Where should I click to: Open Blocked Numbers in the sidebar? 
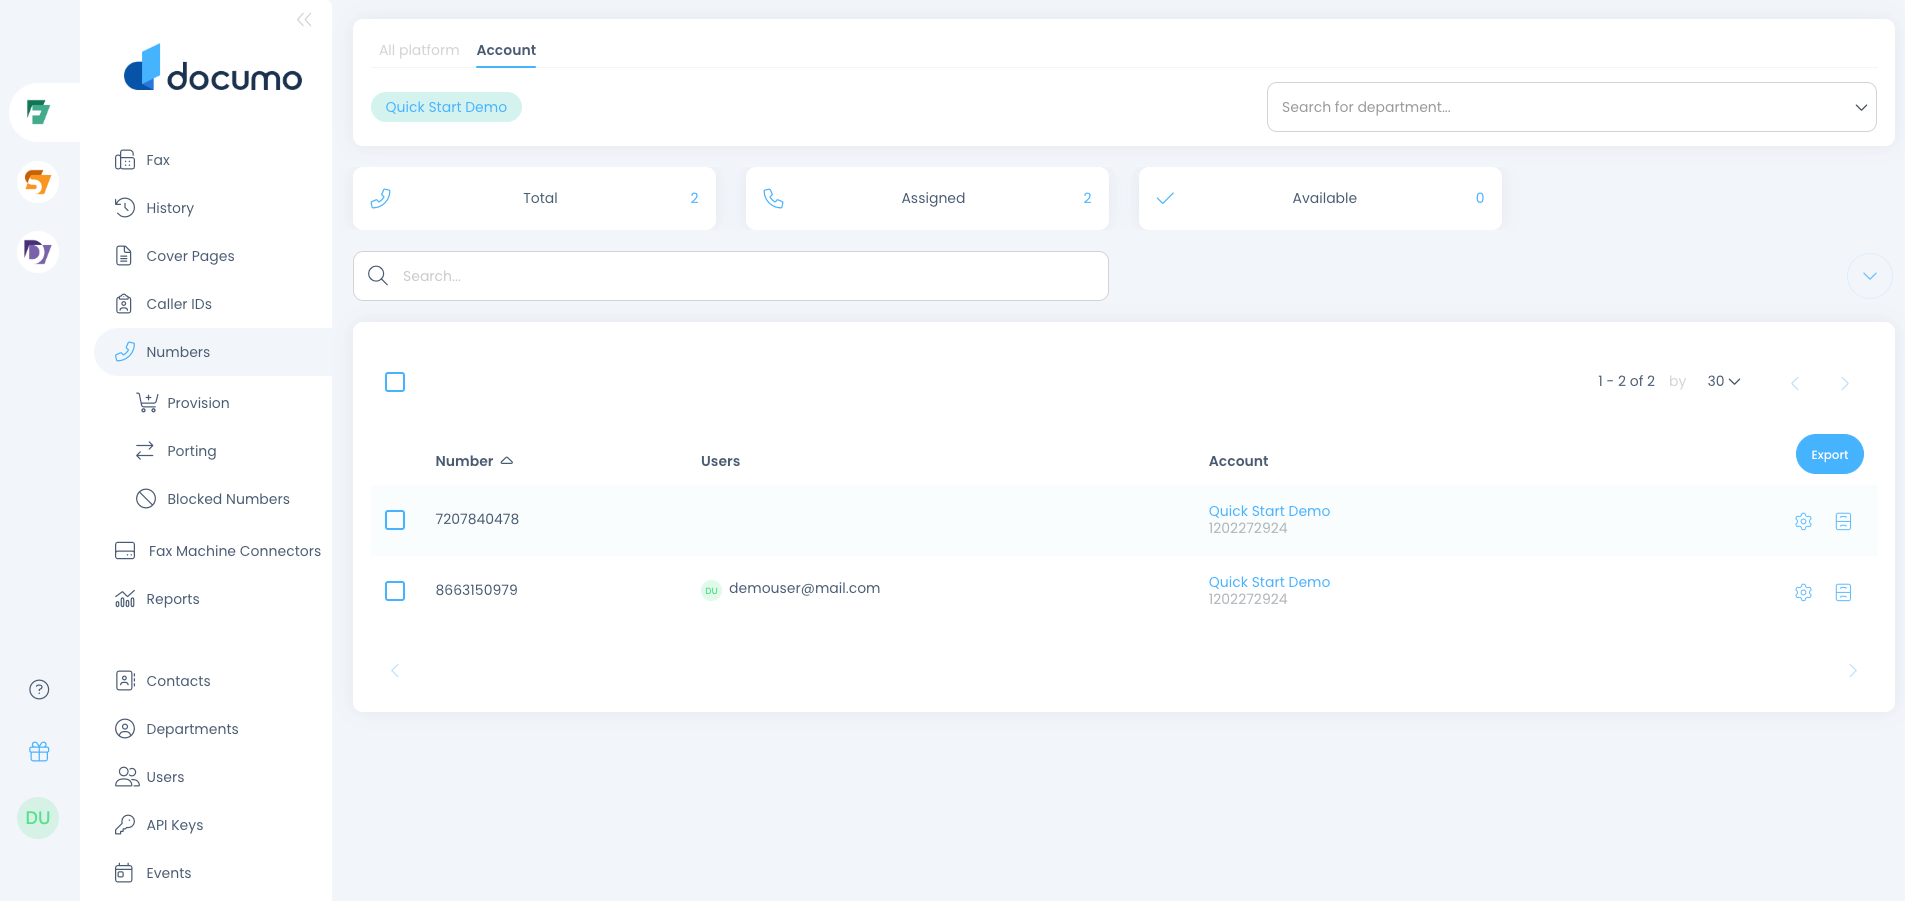(x=228, y=499)
